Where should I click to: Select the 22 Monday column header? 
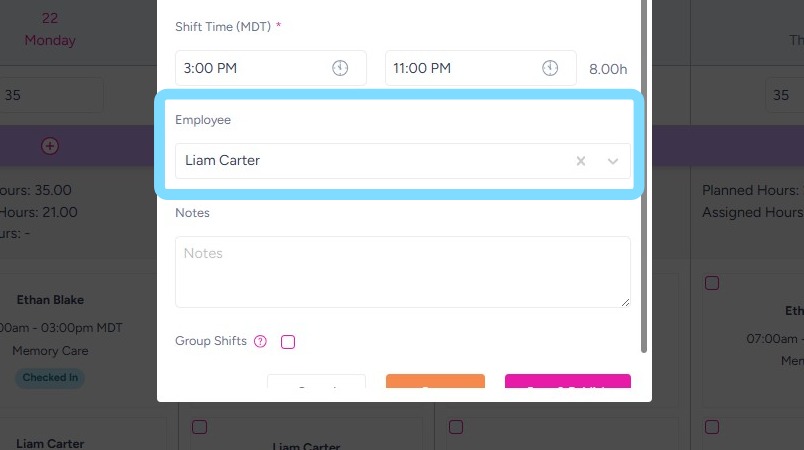[x=50, y=30]
